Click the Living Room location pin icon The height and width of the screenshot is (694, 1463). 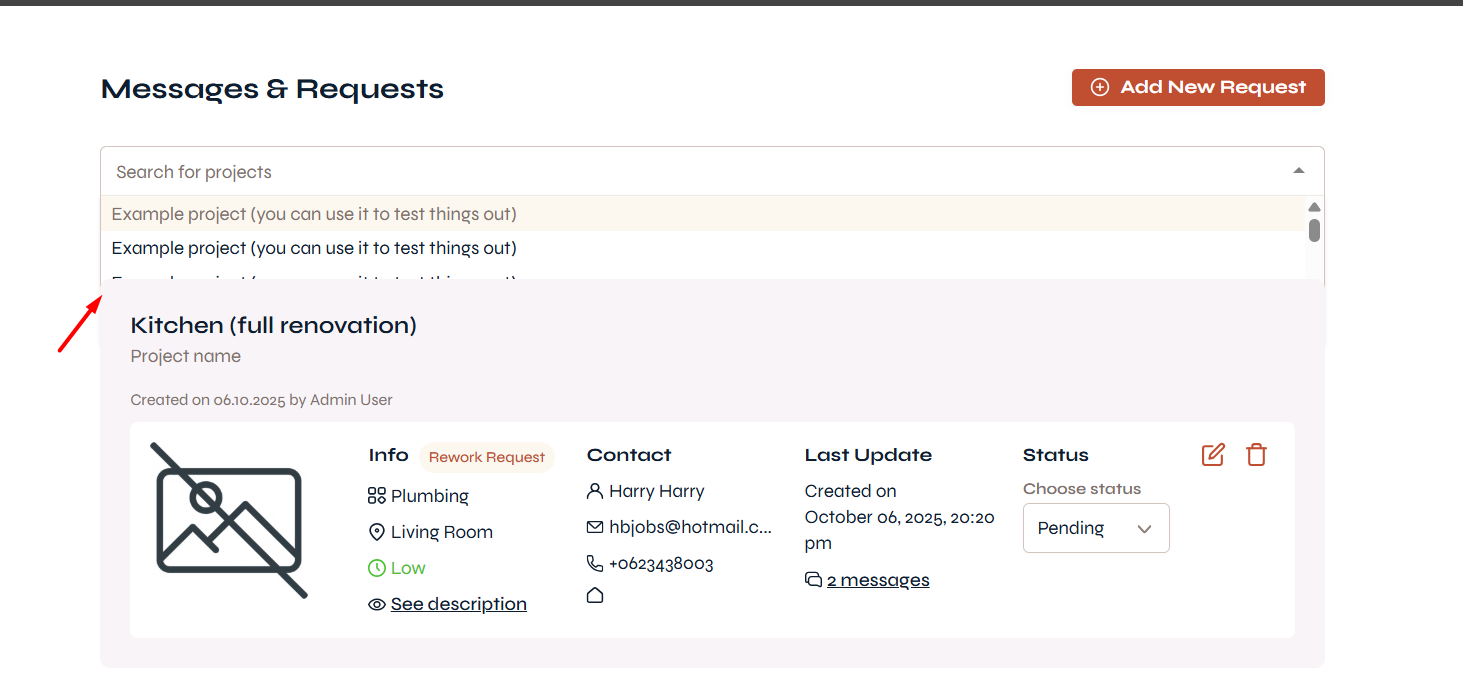[377, 532]
